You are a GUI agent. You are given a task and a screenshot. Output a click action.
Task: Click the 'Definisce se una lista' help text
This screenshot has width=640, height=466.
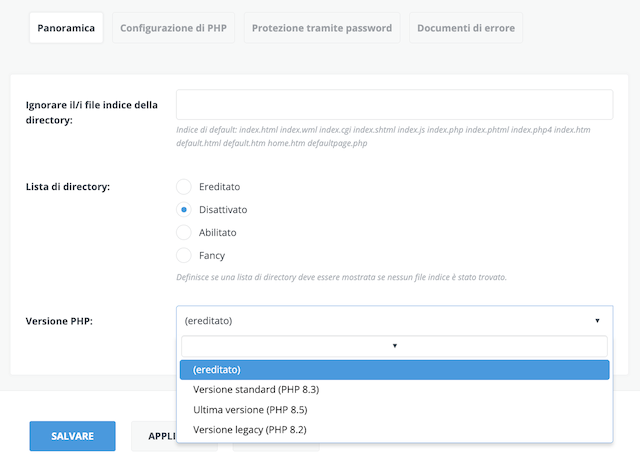point(341,277)
